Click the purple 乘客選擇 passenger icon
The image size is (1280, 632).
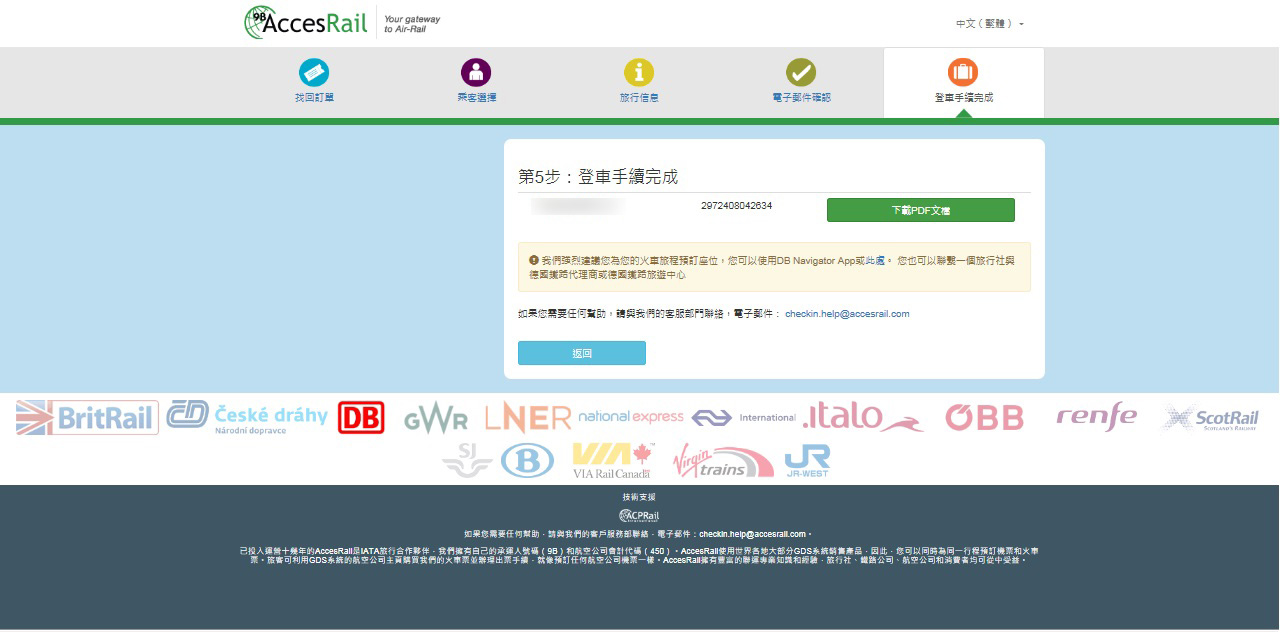(x=476, y=72)
